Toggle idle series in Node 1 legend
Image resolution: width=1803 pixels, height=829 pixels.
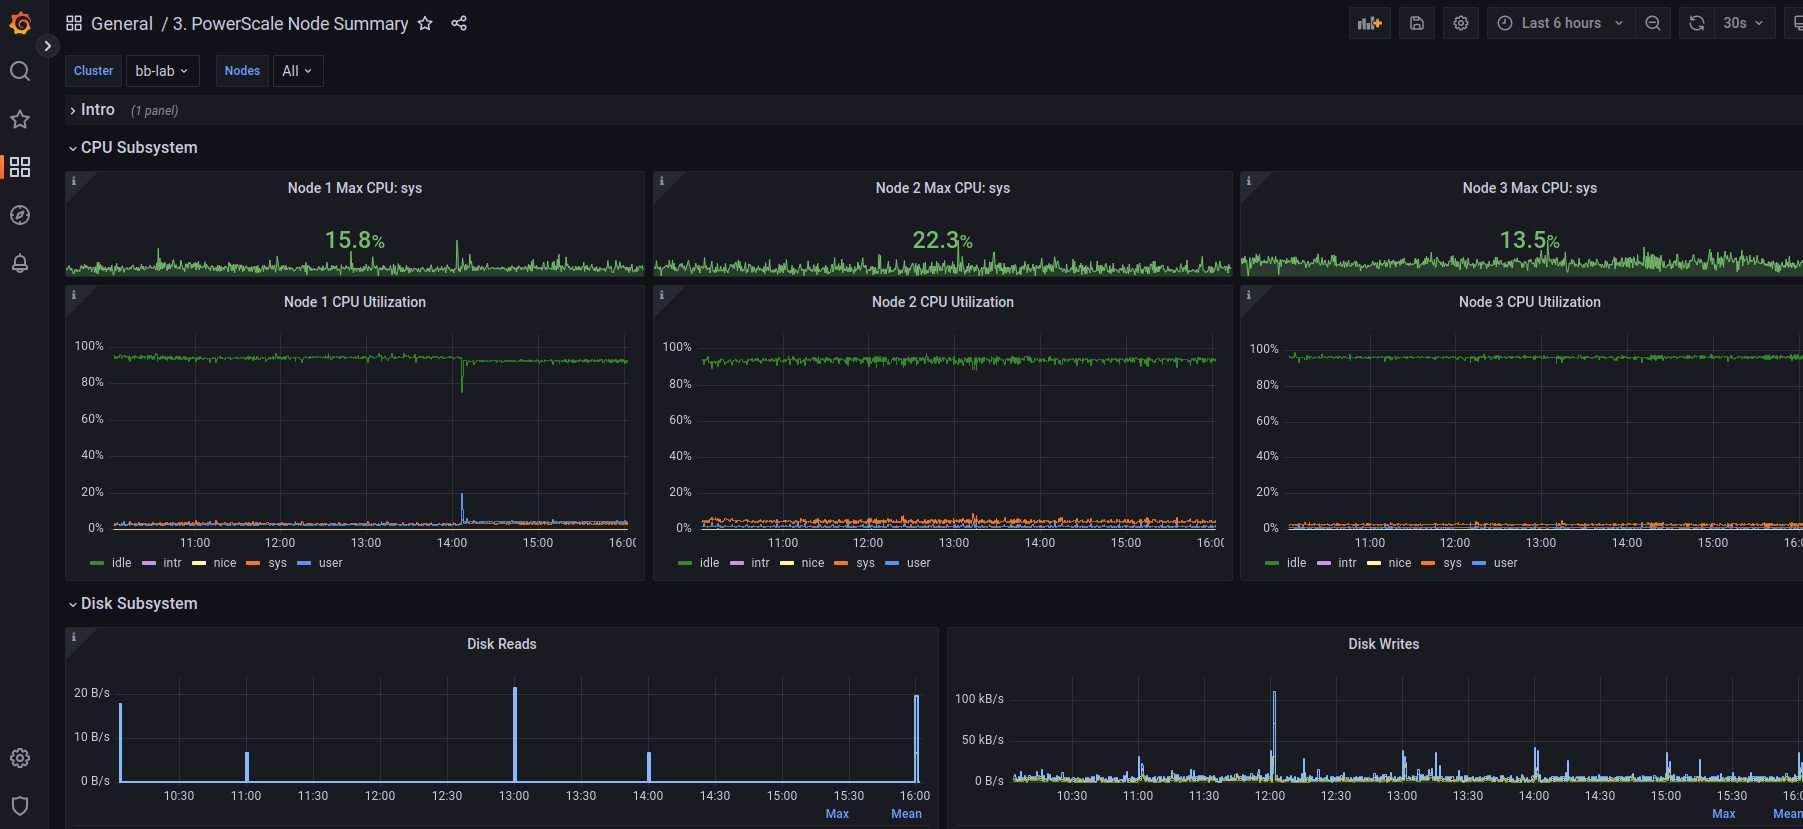pyautogui.click(x=122, y=563)
